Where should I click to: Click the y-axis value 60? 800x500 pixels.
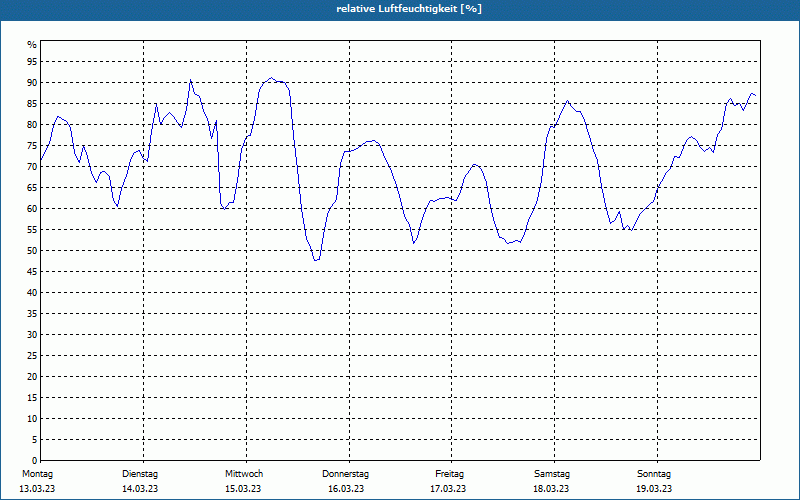(x=32, y=209)
